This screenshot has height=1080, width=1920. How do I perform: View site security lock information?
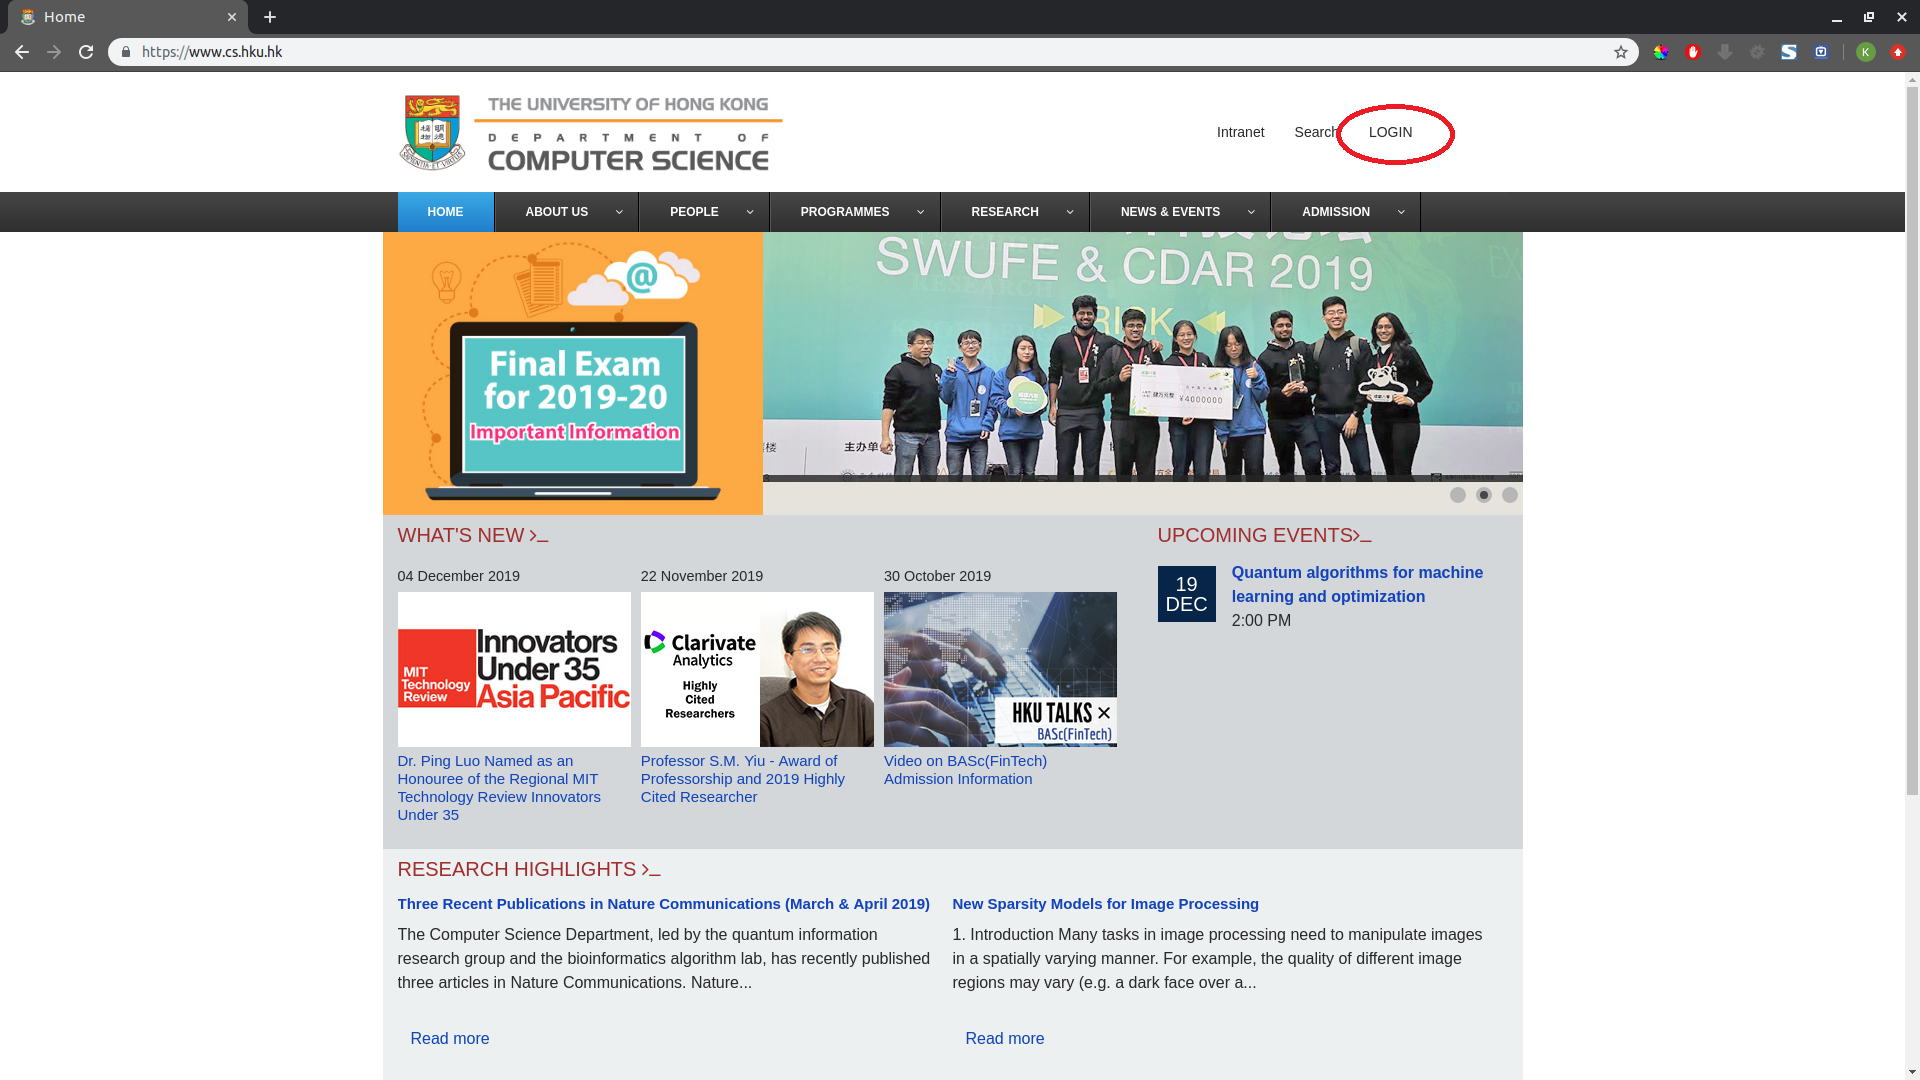coord(126,52)
